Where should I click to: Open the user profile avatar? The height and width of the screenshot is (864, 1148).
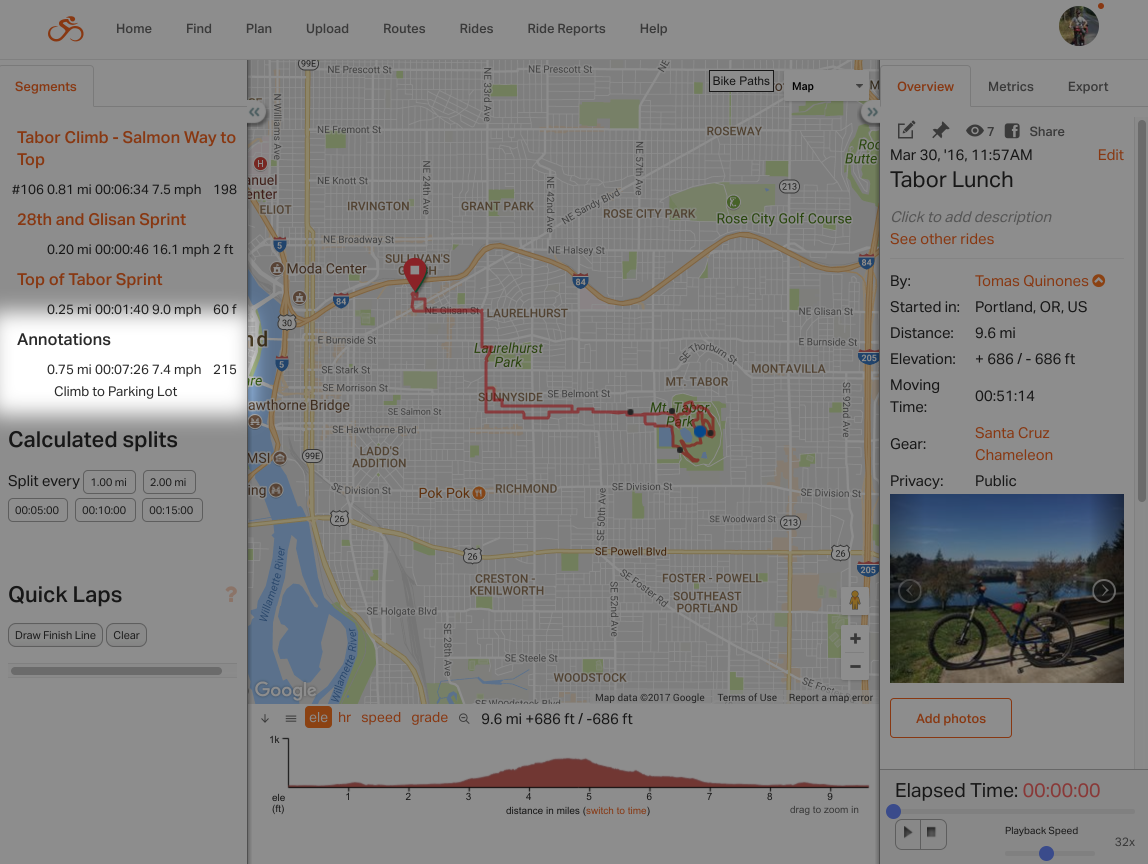1078,26
